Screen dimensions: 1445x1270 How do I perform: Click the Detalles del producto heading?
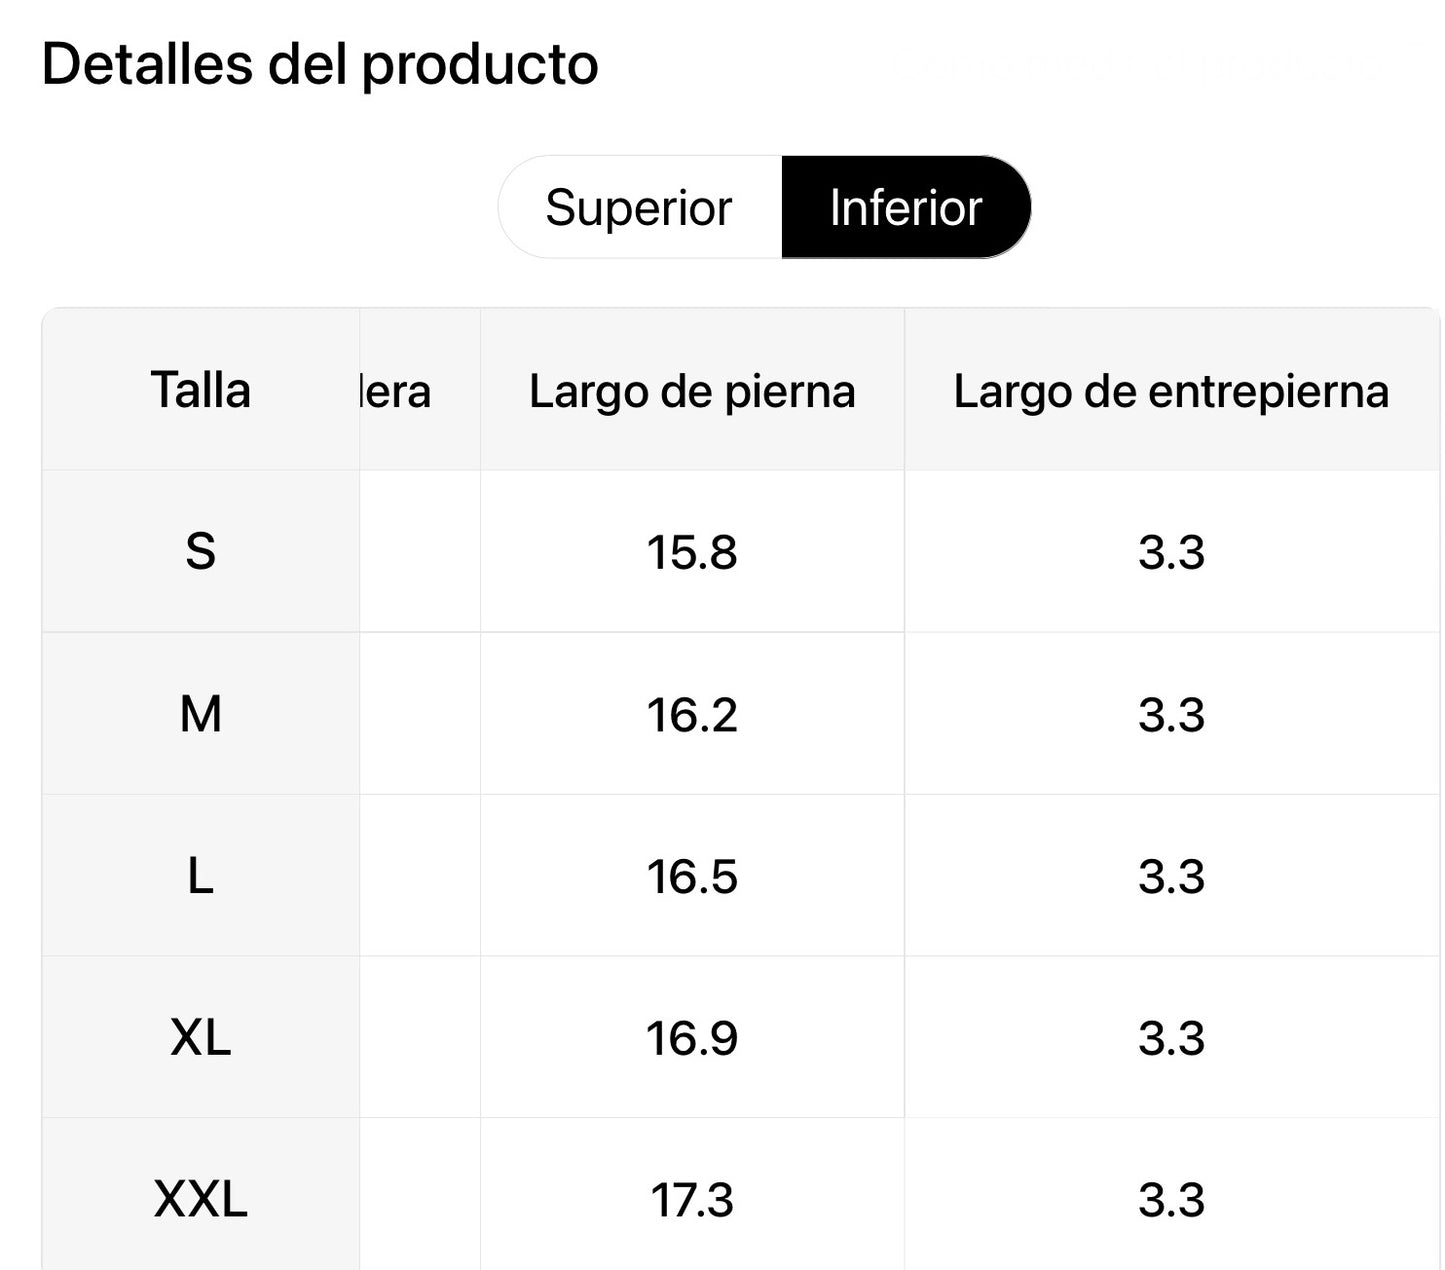coord(320,65)
